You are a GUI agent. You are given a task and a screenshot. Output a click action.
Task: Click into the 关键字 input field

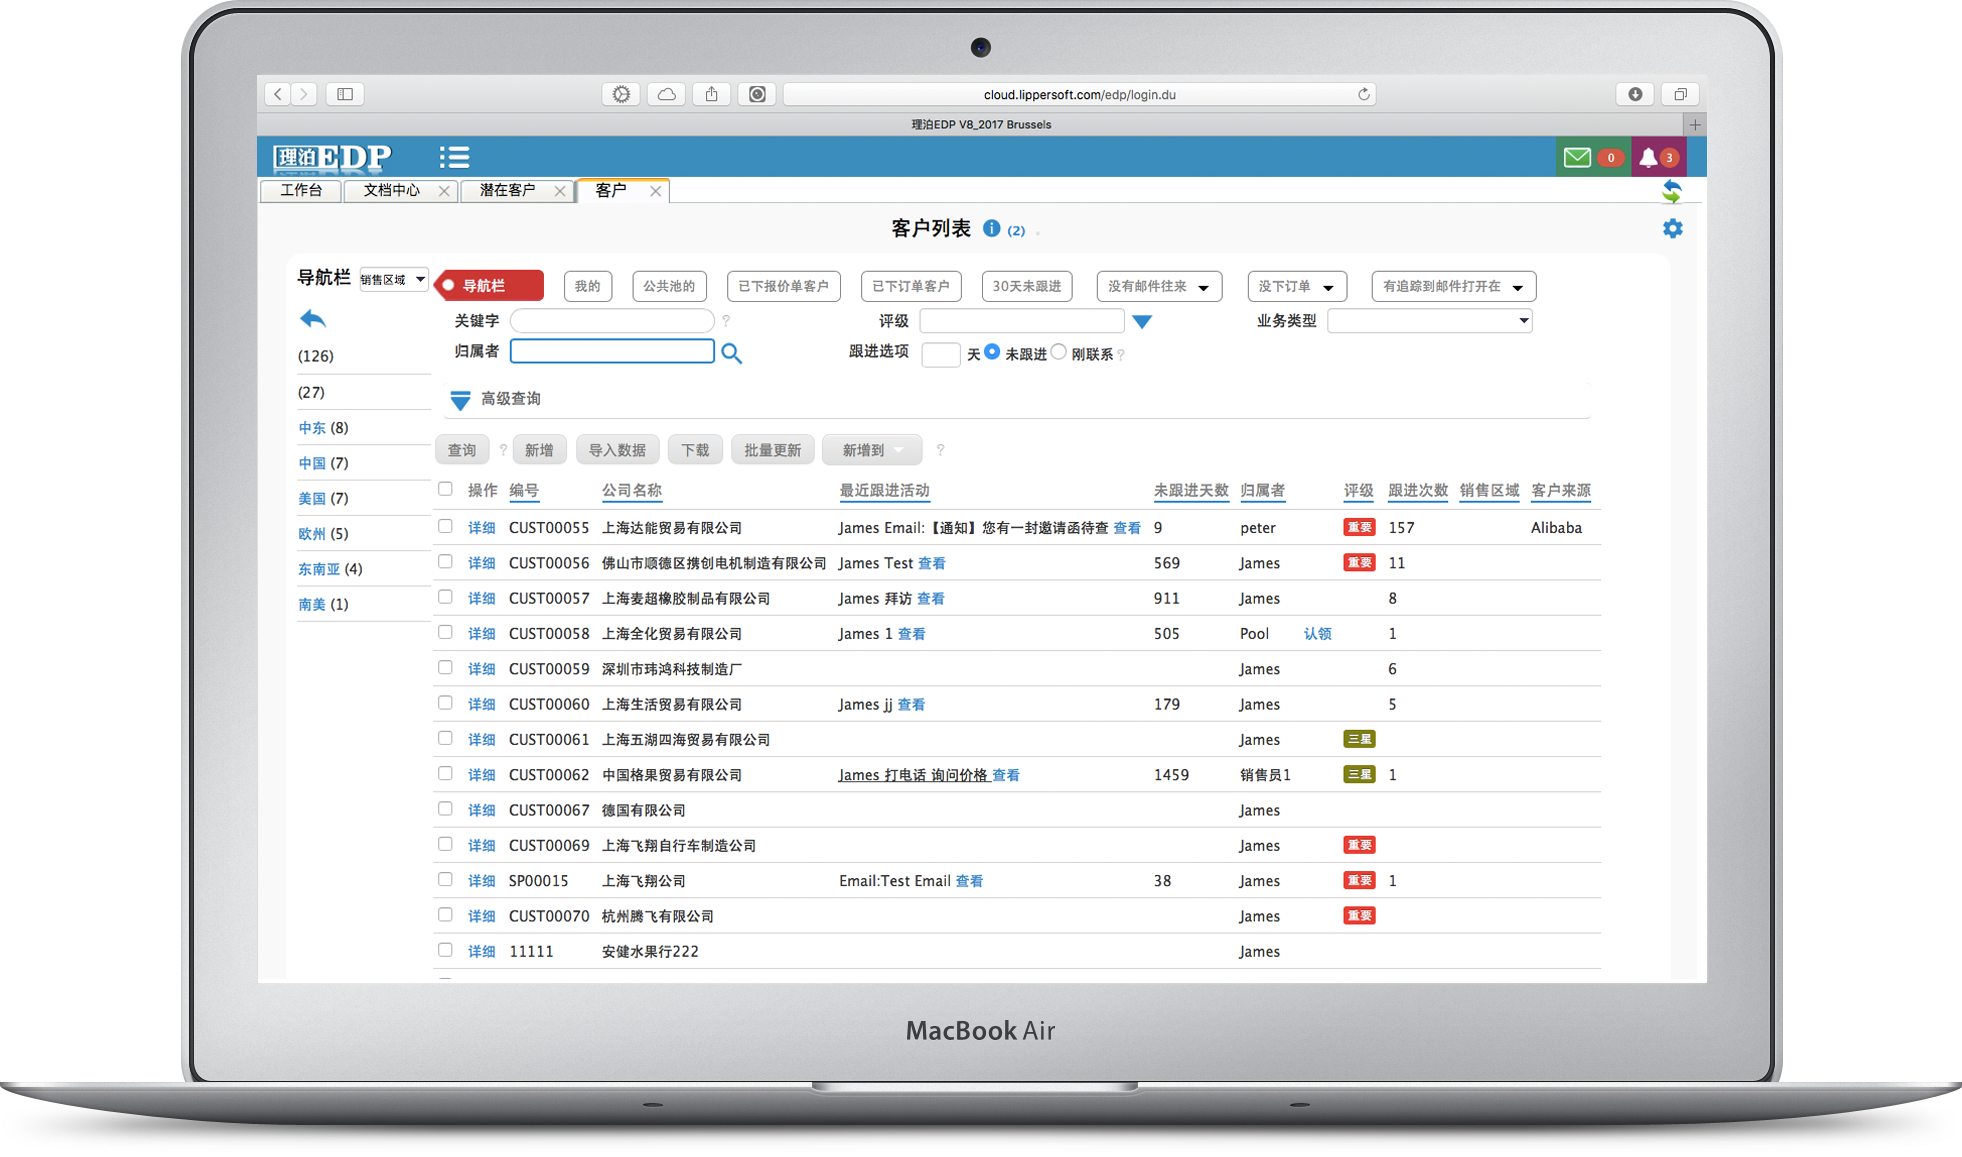pyautogui.click(x=611, y=321)
